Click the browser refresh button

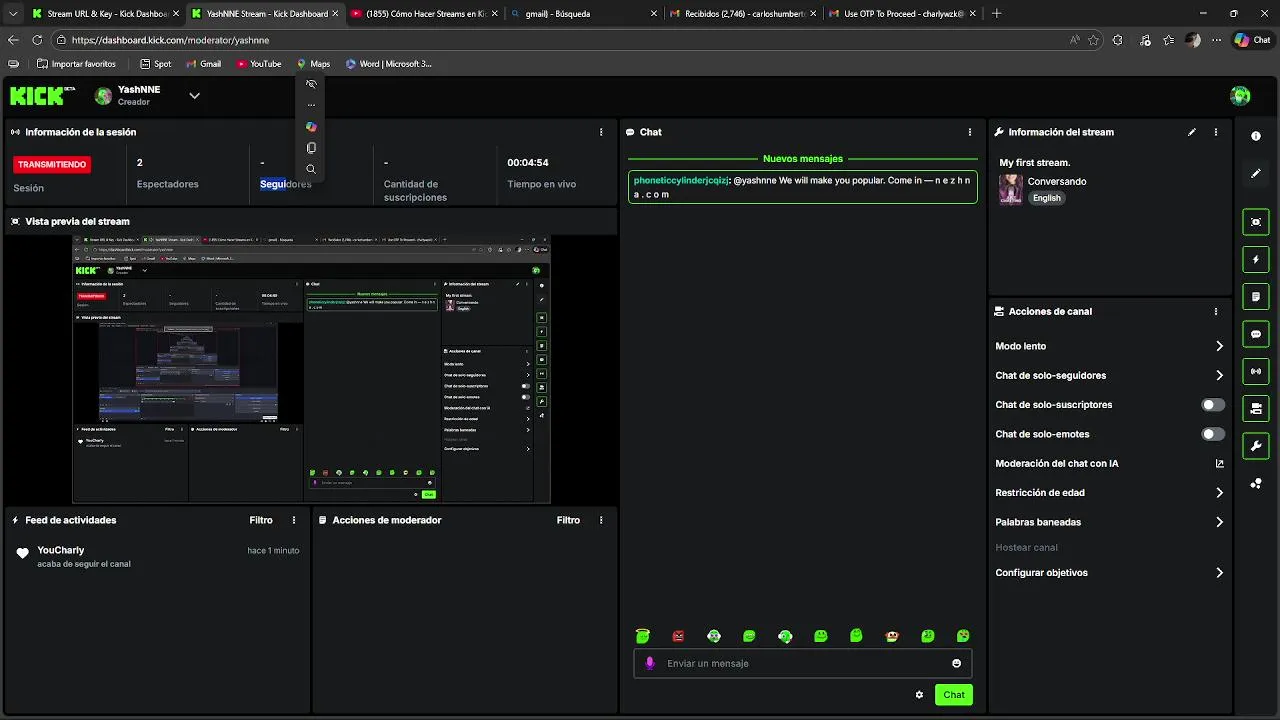(37, 40)
